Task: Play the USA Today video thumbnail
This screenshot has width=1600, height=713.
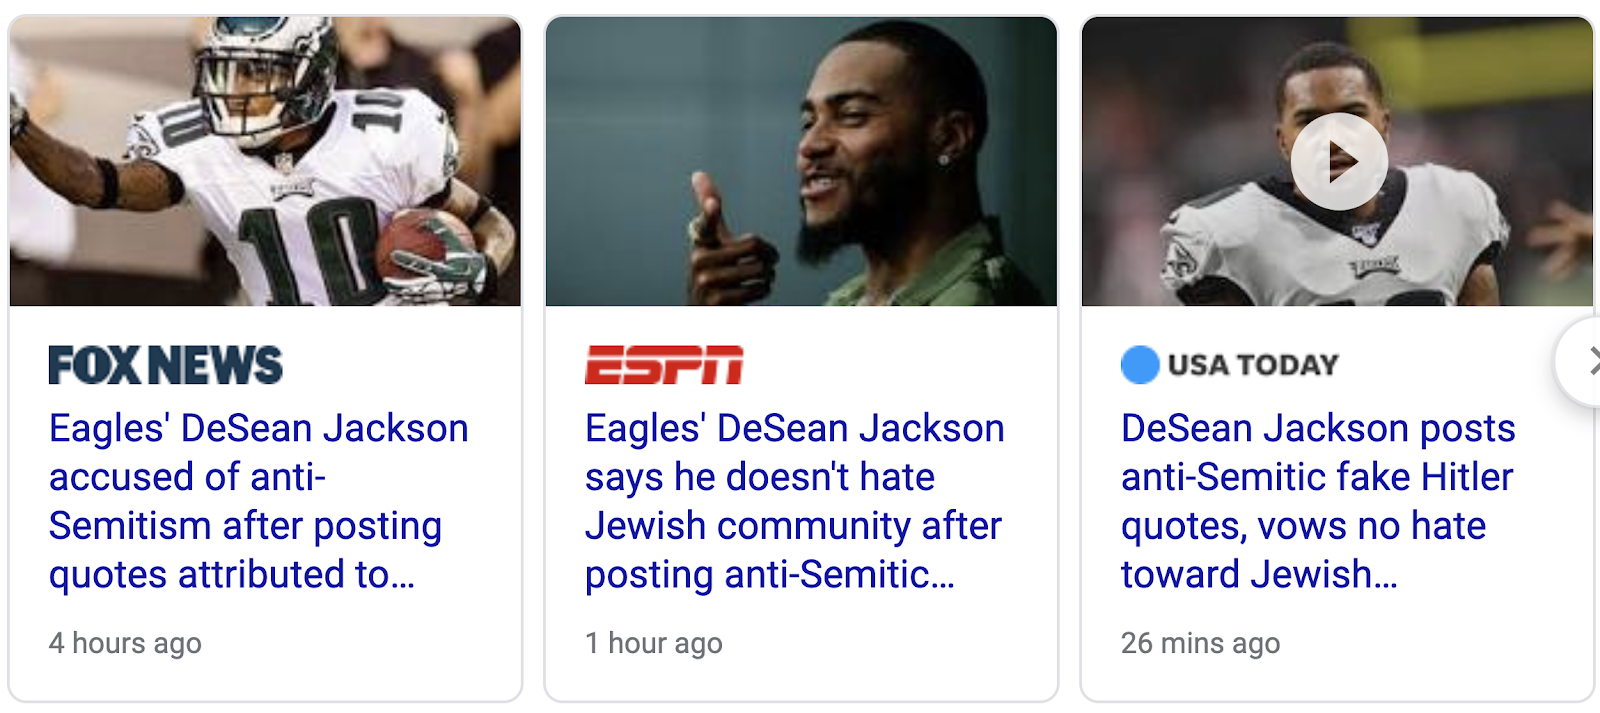Action: click(1338, 161)
